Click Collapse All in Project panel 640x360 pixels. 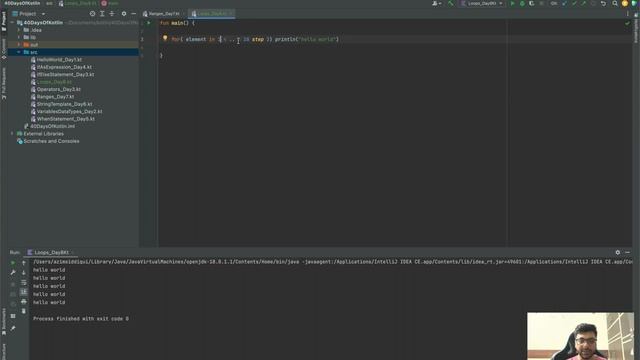click(x=112, y=13)
